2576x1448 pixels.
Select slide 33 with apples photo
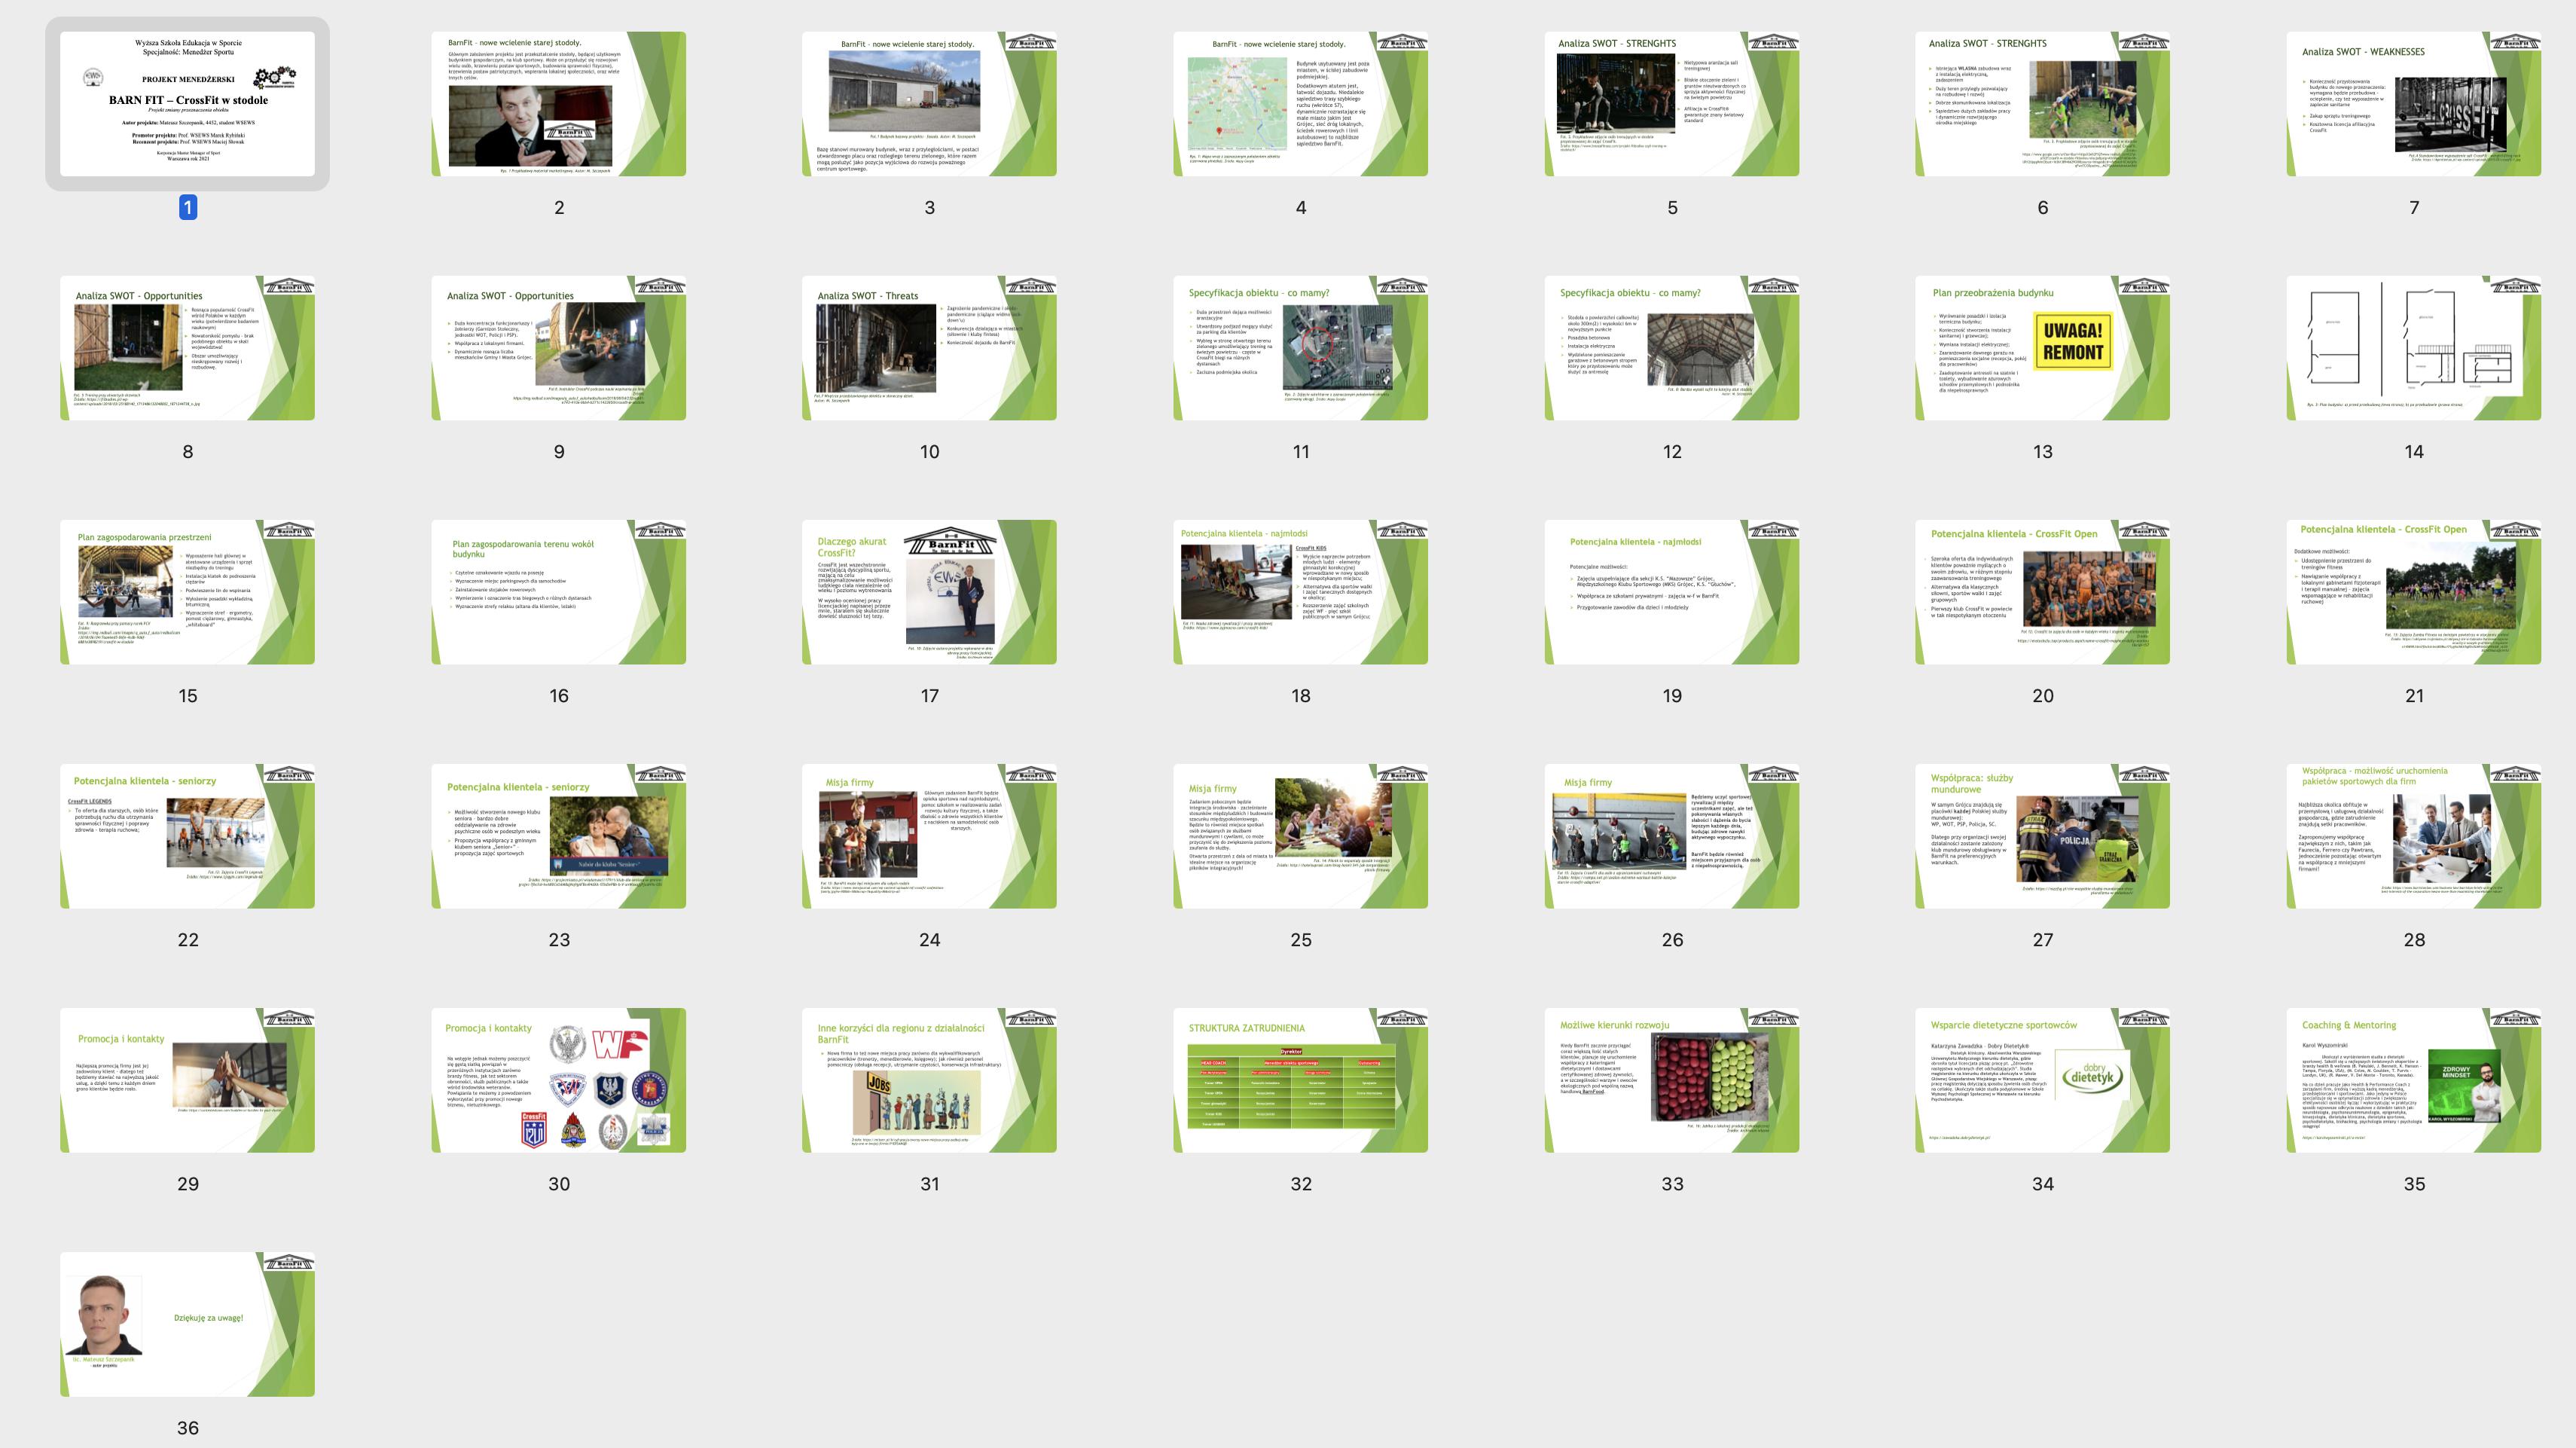click(x=1671, y=1079)
